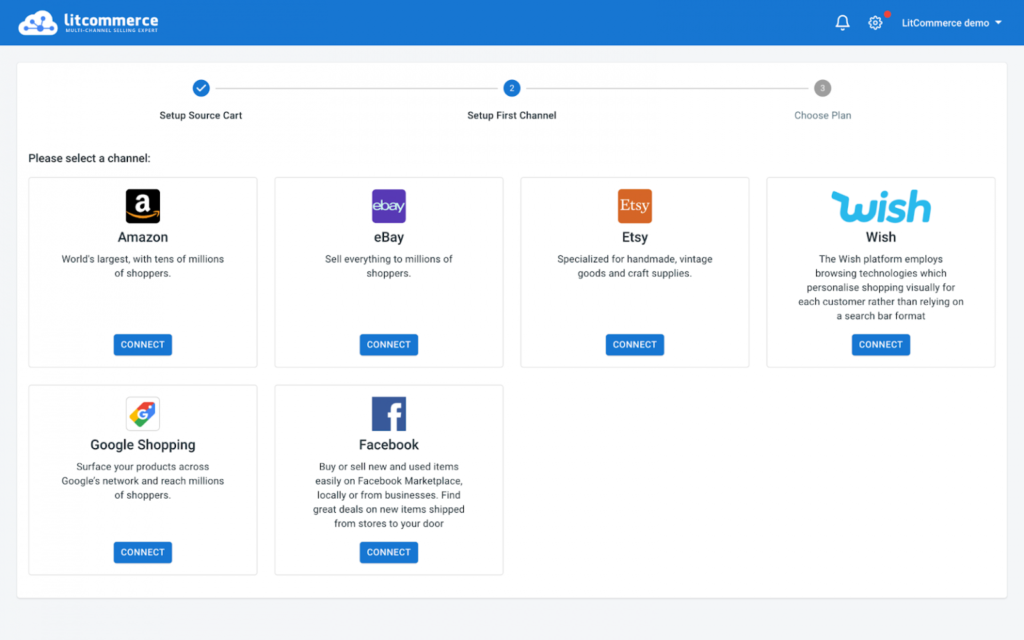Go to Setup Source Cart step
Image resolution: width=1024 pixels, height=640 pixels.
pyautogui.click(x=201, y=89)
